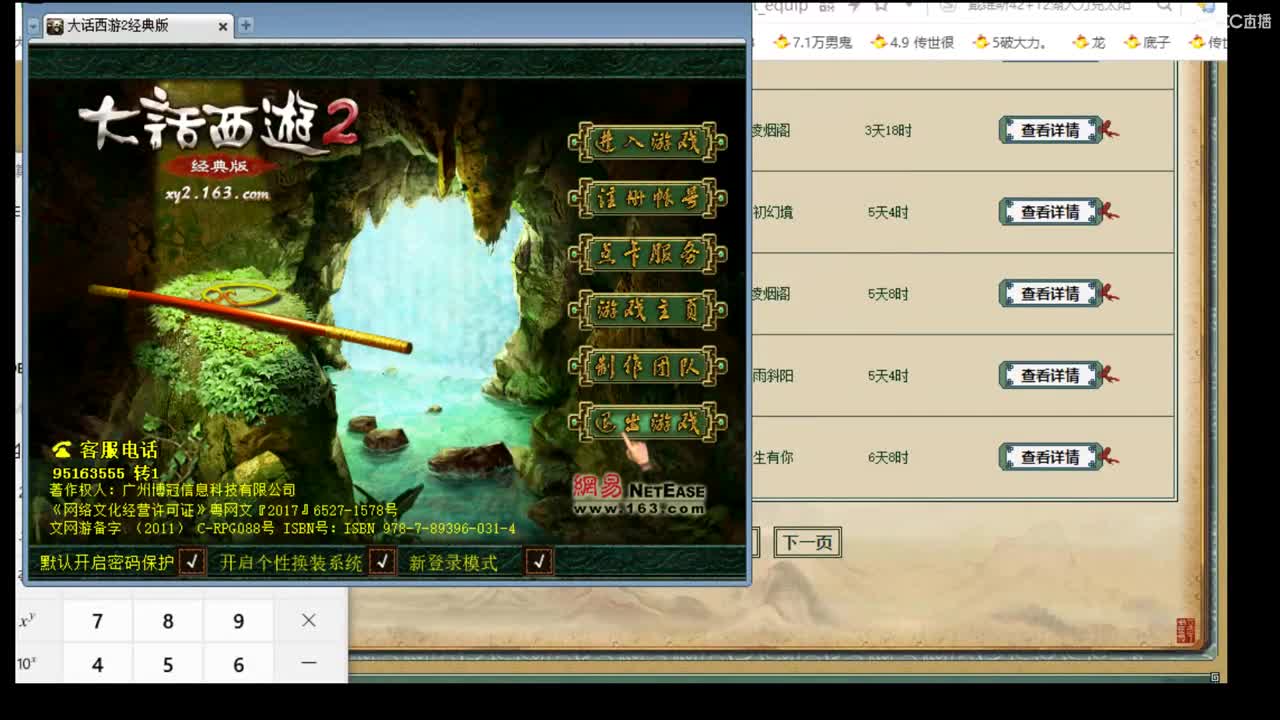Click the 3天18时 remaining time cell
This screenshot has width=1280, height=720.
point(888,130)
